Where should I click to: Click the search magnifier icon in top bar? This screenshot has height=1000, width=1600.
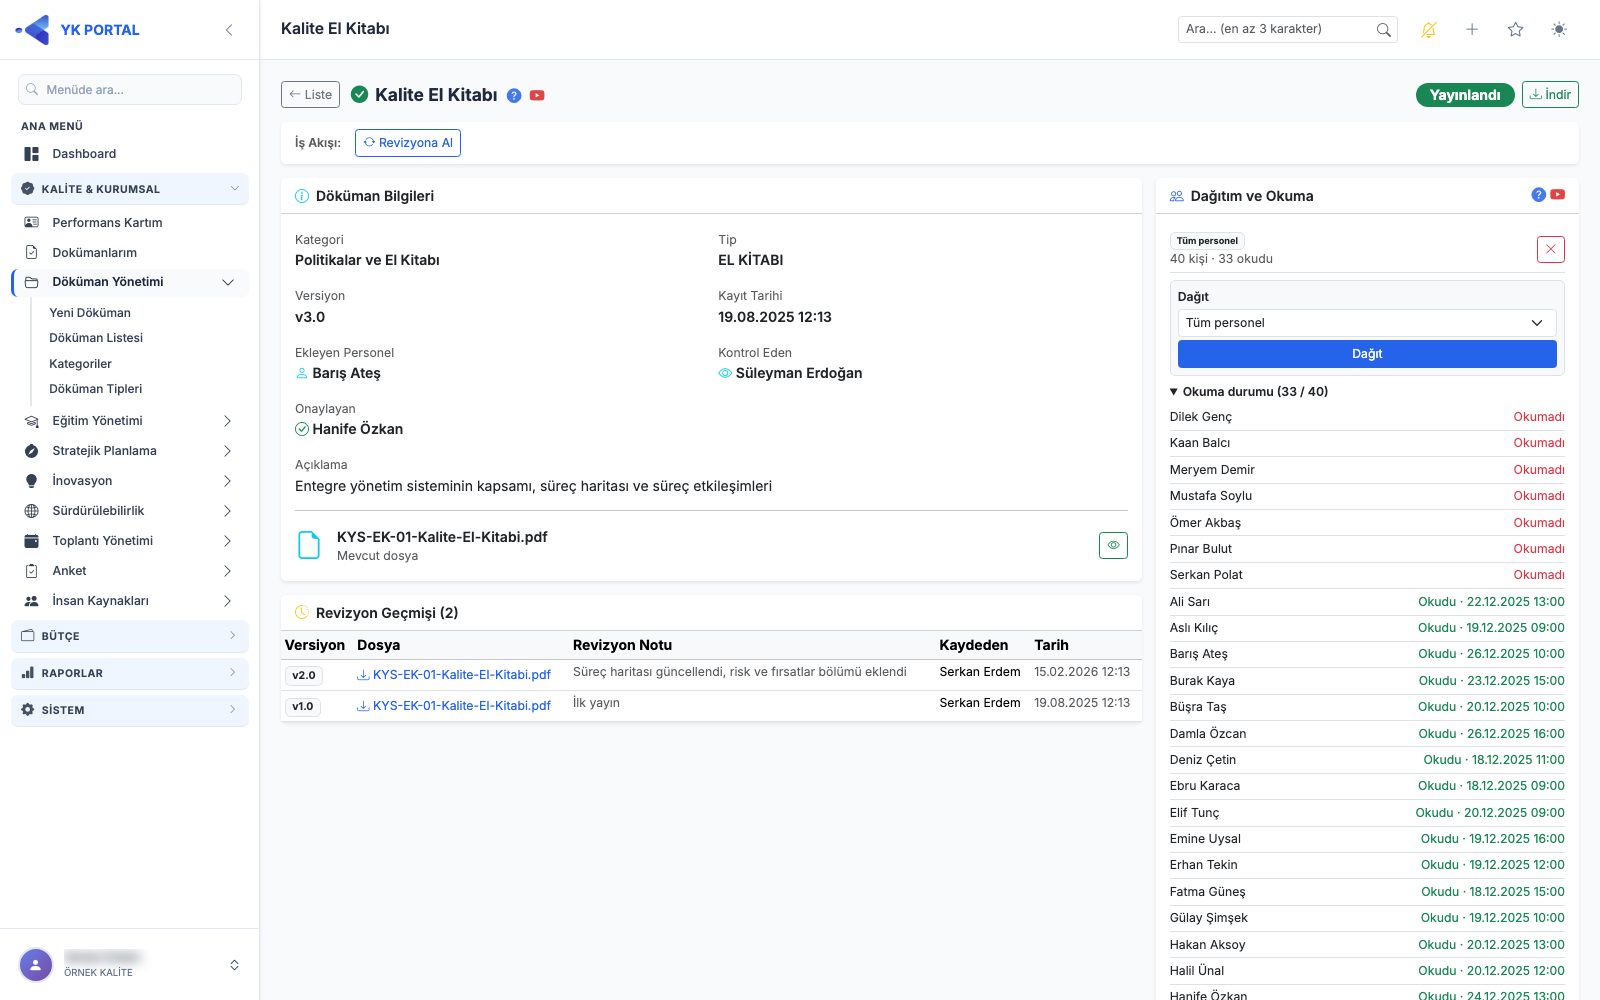[x=1384, y=30]
